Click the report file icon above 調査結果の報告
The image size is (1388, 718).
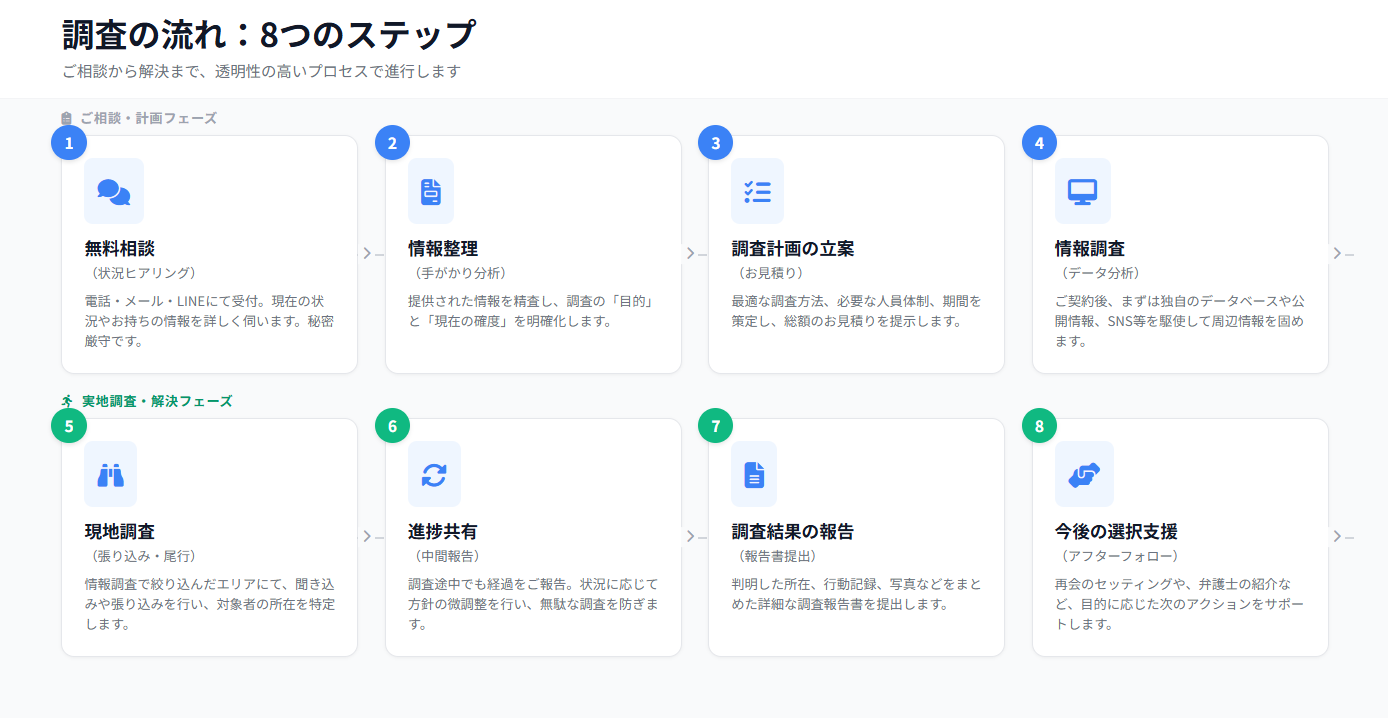click(x=754, y=474)
